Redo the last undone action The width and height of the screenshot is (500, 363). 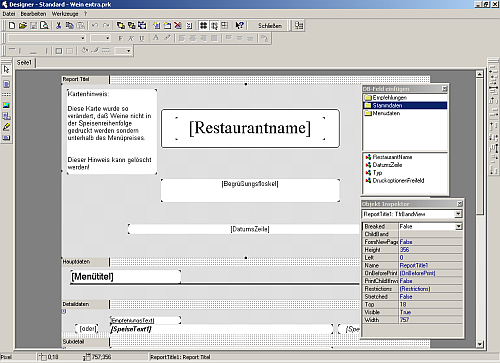point(106,25)
